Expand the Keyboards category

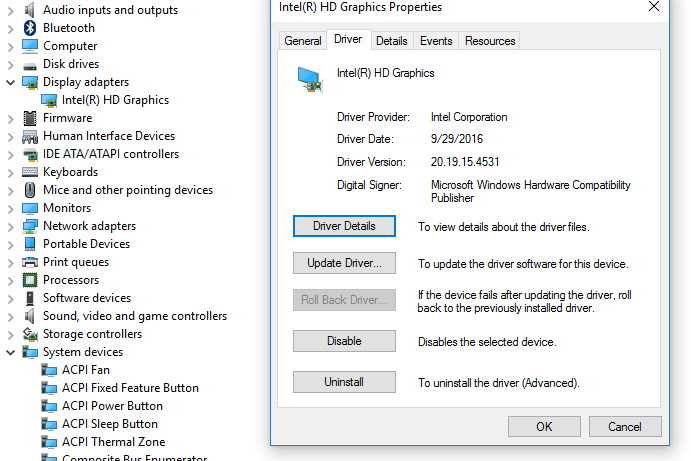[11, 173]
